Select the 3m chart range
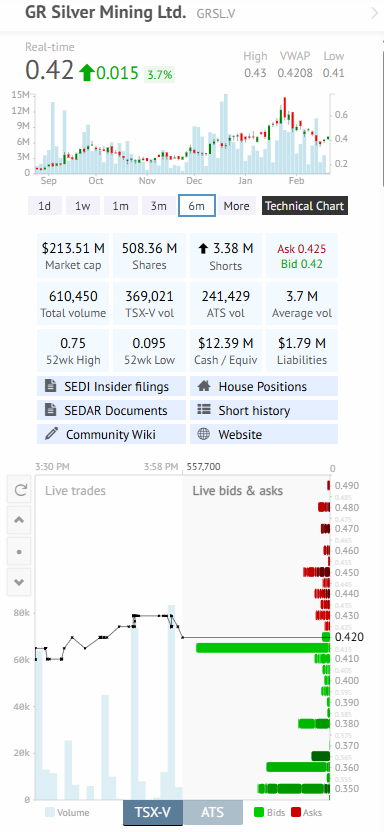 (159, 206)
